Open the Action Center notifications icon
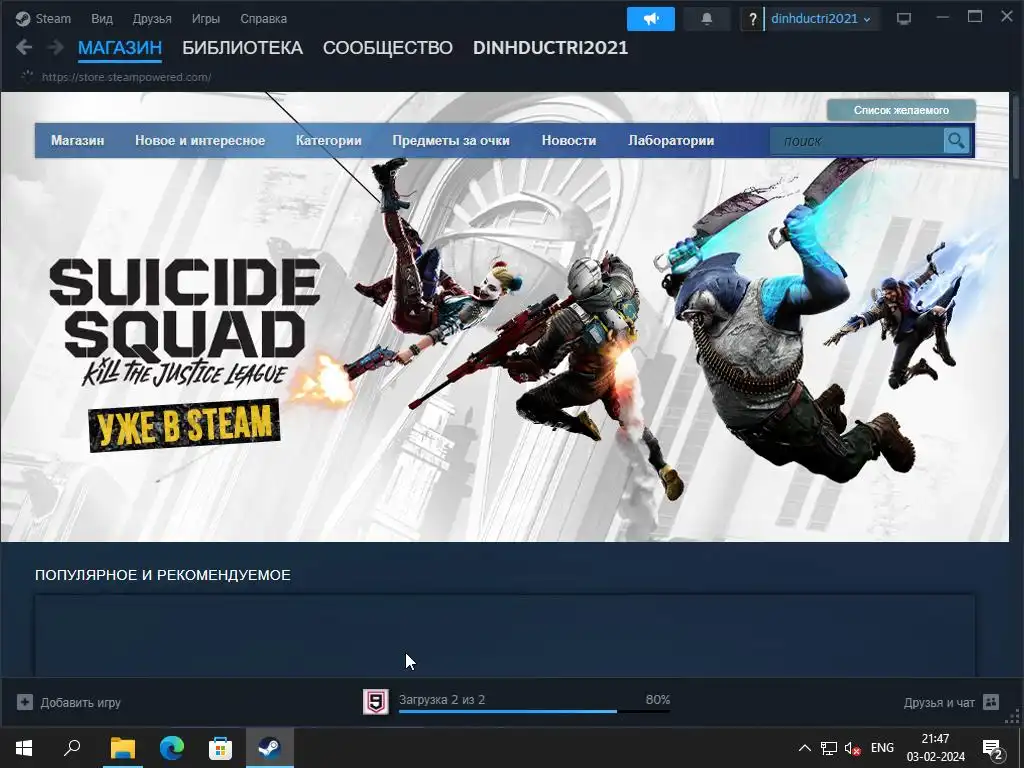The image size is (1024, 768). tap(993, 748)
